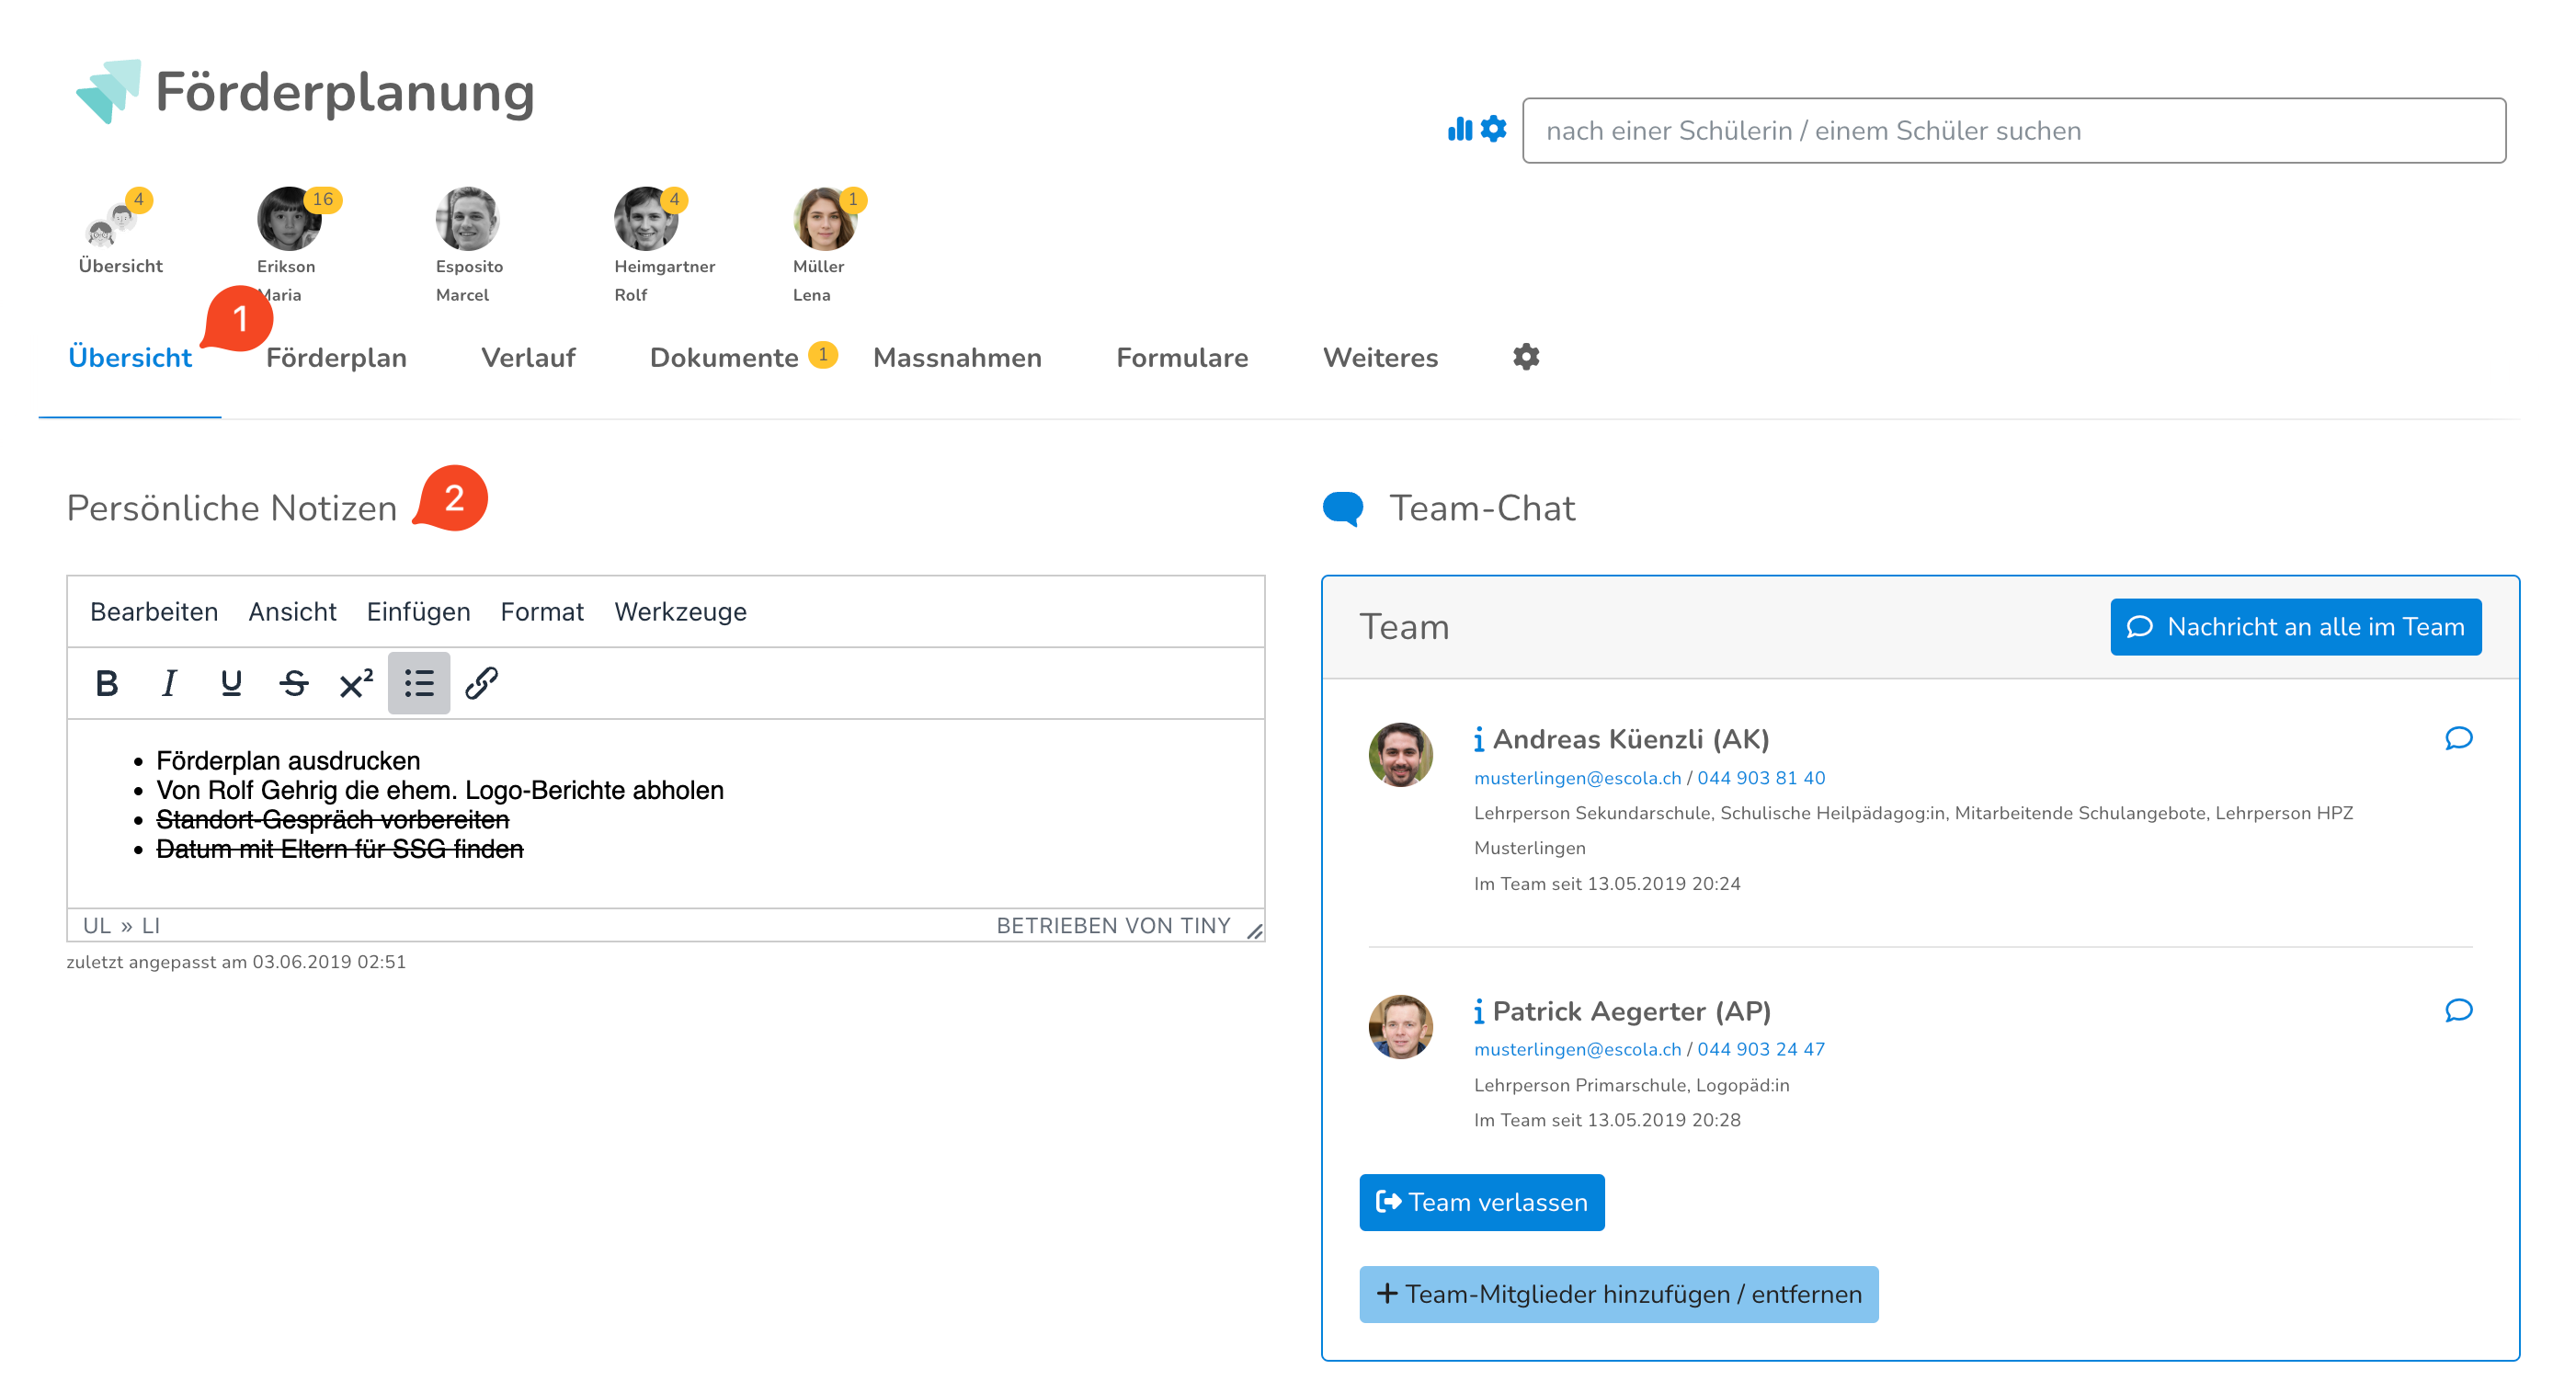Open the Einfügen menu
Viewport: 2576px width, 1381px height.
pyautogui.click(x=418, y=611)
